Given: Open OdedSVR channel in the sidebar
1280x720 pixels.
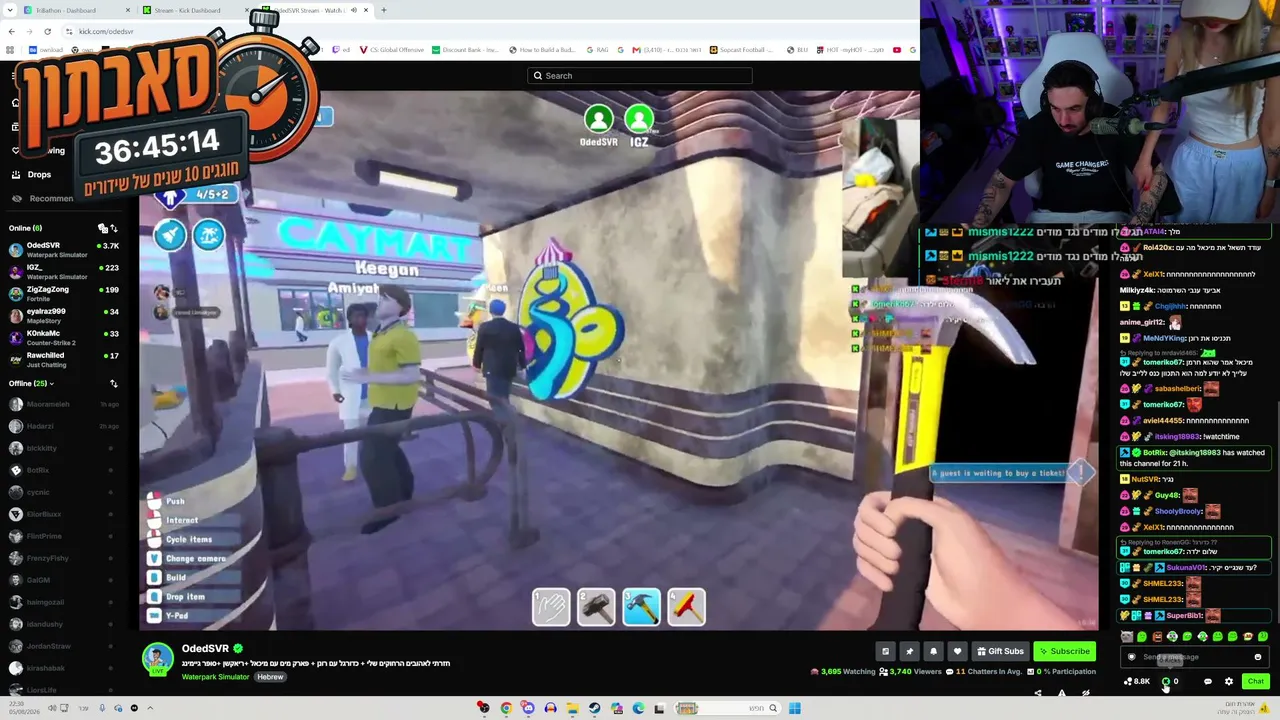Looking at the screenshot, I should click(65, 249).
